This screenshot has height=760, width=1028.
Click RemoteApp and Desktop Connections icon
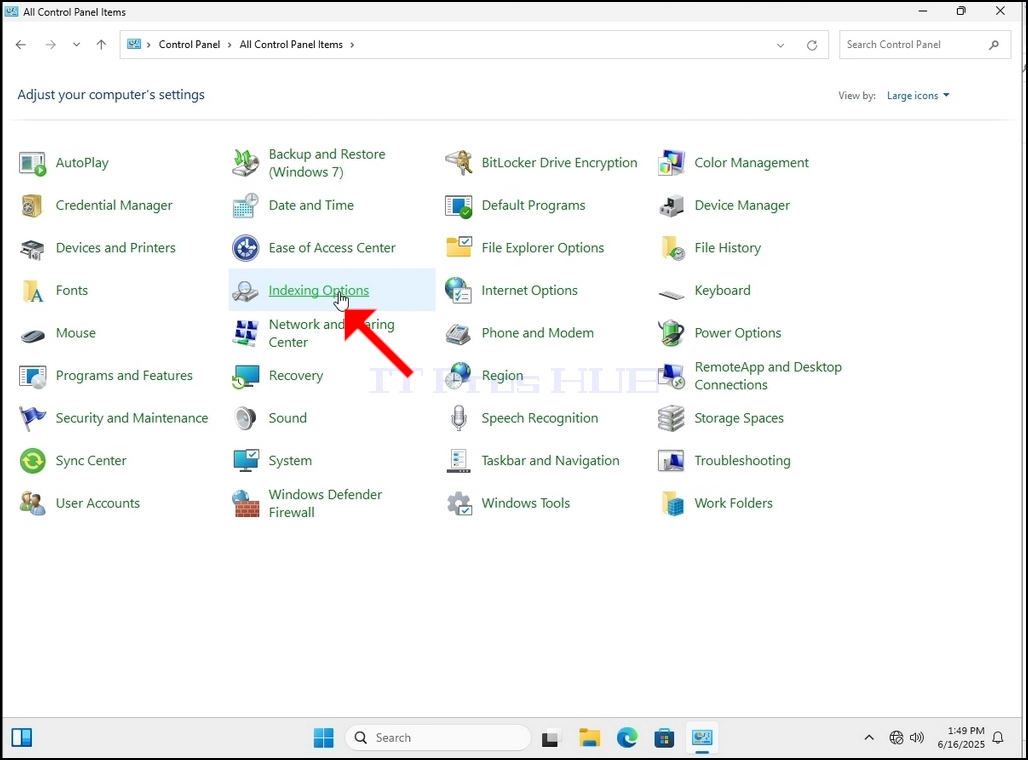[x=671, y=376]
